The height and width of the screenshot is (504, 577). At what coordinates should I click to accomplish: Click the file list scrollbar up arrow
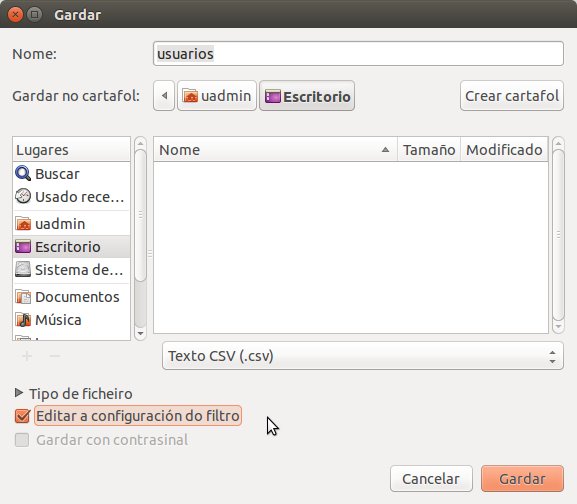point(558,143)
